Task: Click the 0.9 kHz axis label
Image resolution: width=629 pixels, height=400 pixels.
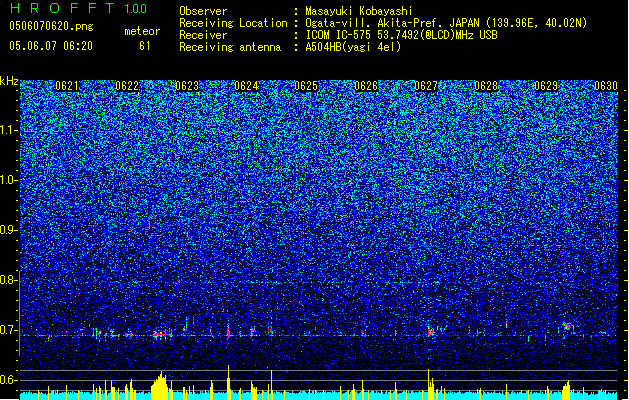Action: (x=9, y=230)
